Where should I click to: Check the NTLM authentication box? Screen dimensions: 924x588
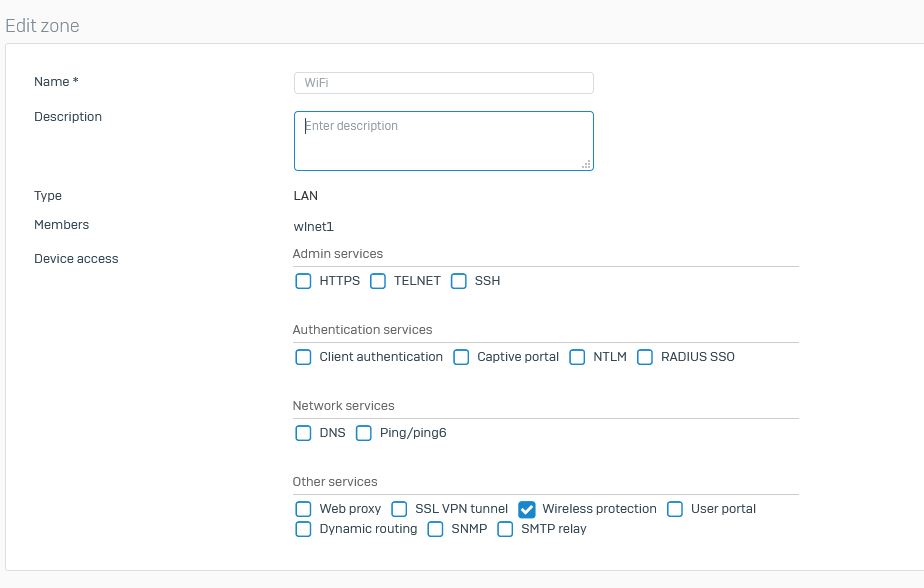pyautogui.click(x=577, y=357)
